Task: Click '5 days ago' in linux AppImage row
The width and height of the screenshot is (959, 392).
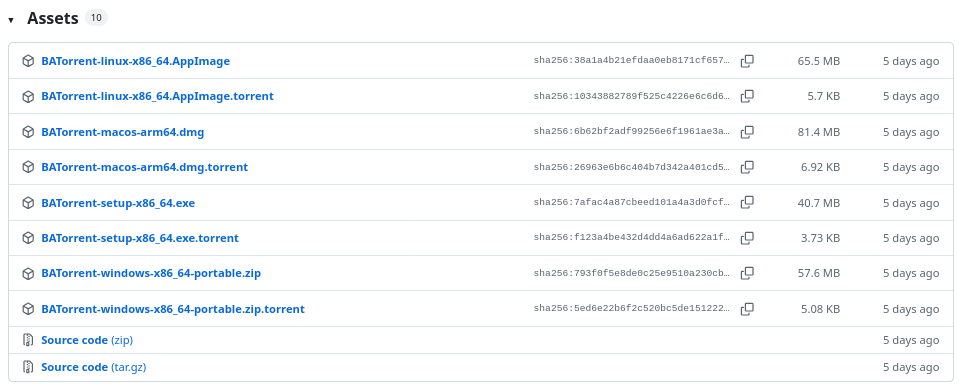Action: click(911, 61)
